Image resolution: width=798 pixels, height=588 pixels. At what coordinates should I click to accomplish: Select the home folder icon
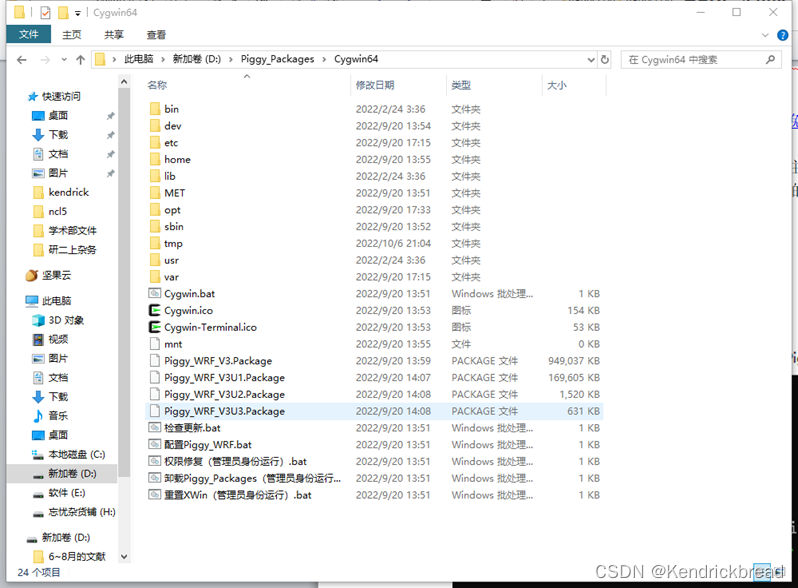click(155, 159)
